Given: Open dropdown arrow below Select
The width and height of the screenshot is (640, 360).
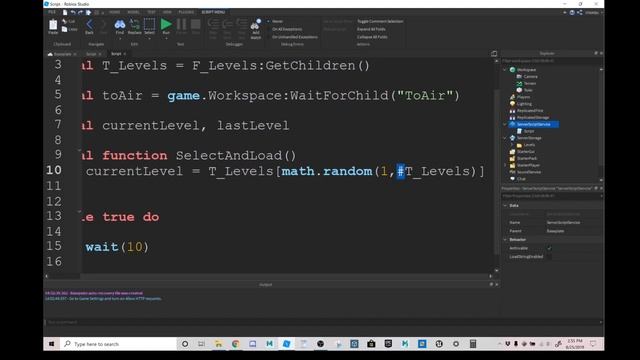Looking at the screenshot, I should pyautogui.click(x=149, y=38).
